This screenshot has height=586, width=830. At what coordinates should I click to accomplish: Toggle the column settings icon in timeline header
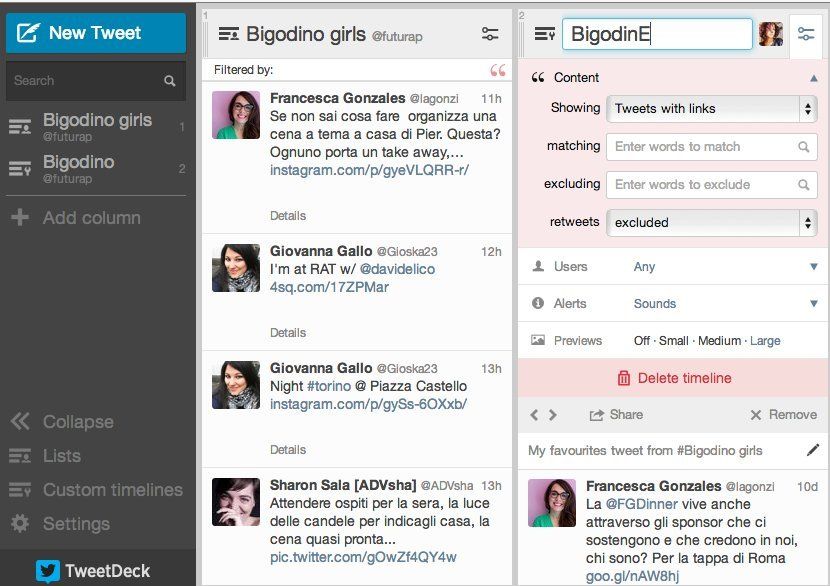(806, 34)
